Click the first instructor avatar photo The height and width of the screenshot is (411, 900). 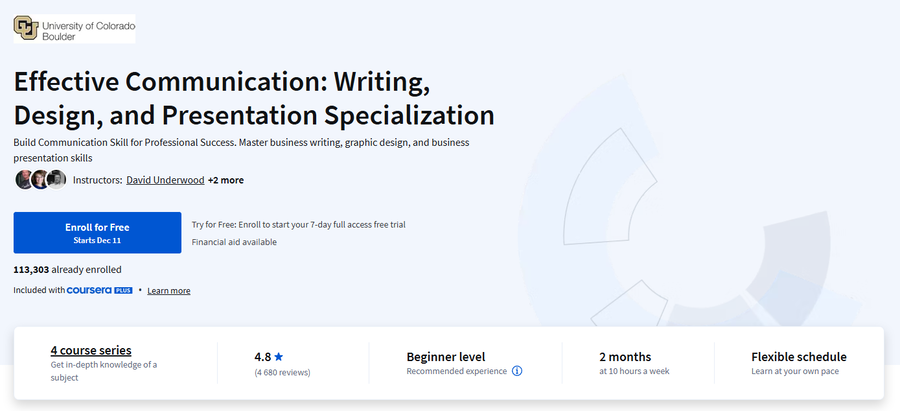pos(24,180)
